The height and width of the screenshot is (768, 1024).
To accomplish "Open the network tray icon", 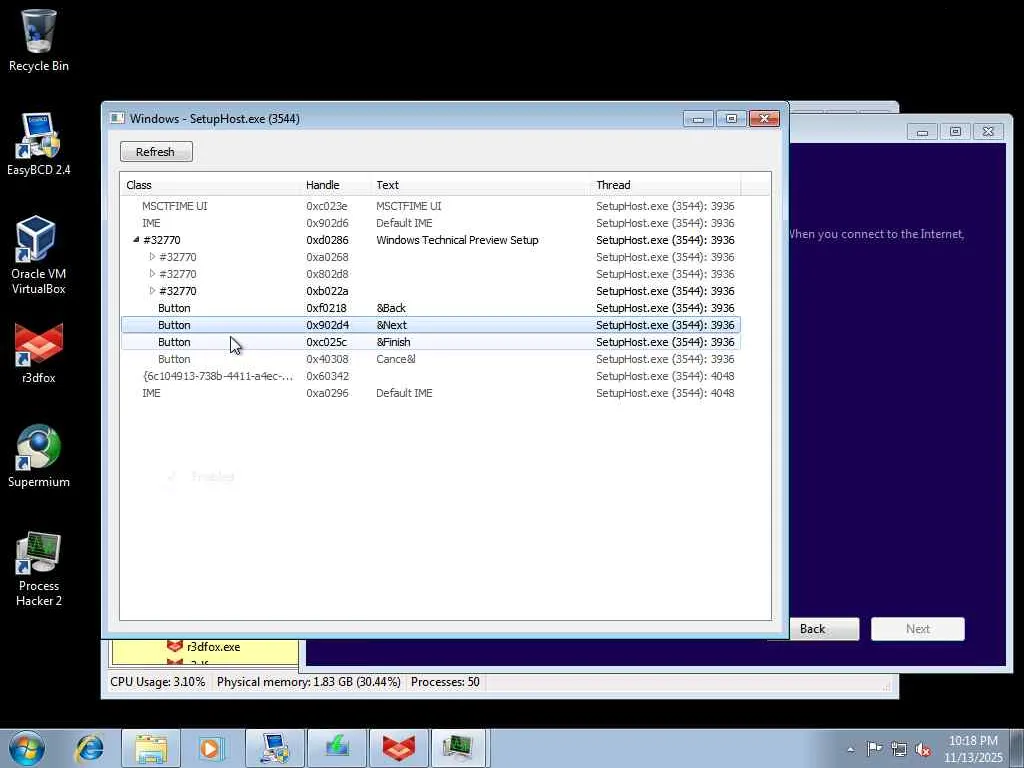I will pos(899,749).
